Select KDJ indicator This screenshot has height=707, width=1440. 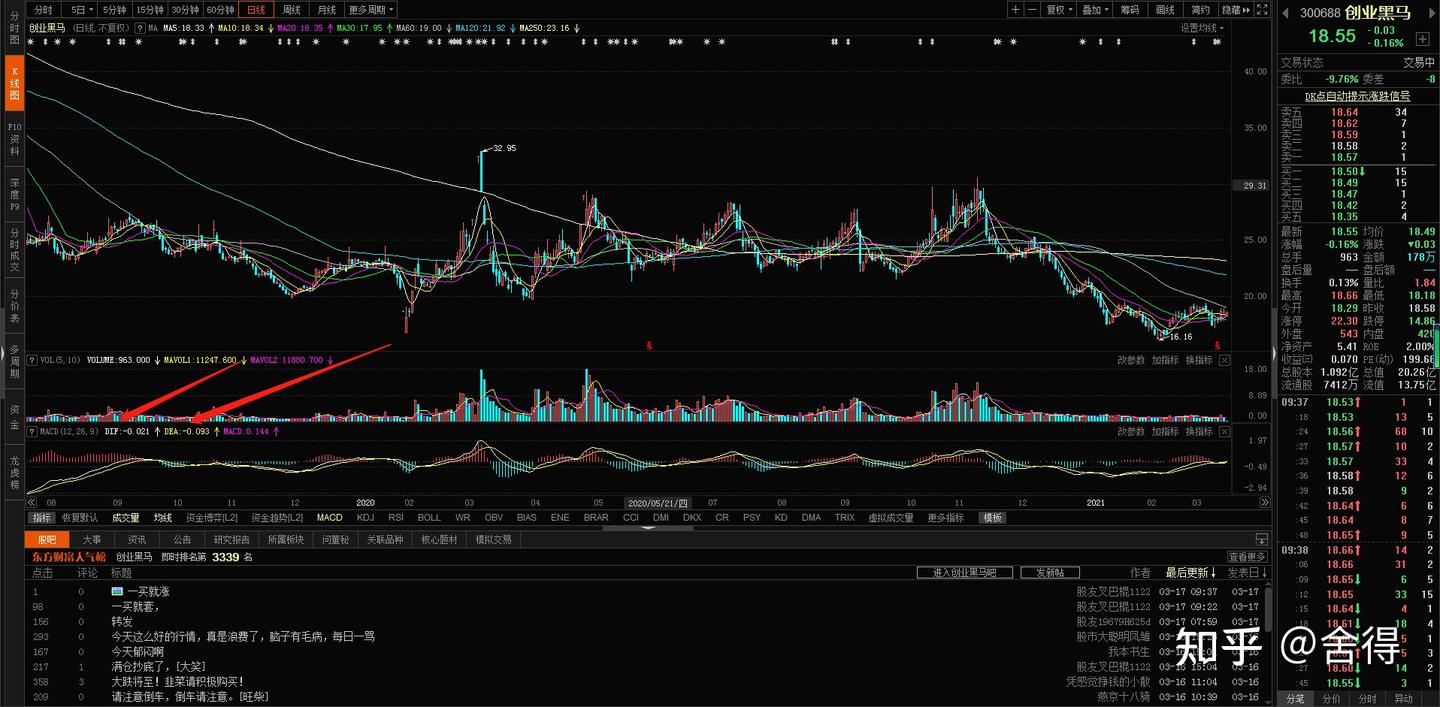(x=365, y=518)
